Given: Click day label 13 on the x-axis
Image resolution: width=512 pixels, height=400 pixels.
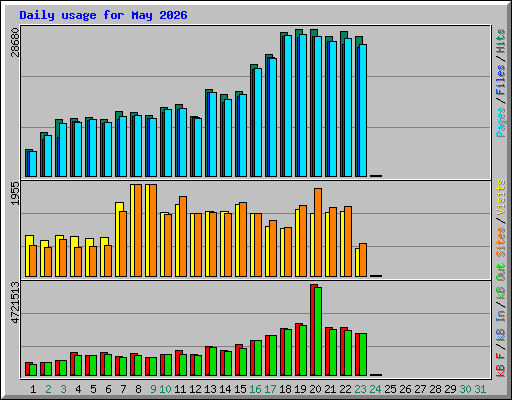Looking at the screenshot, I should pyautogui.click(x=210, y=389).
